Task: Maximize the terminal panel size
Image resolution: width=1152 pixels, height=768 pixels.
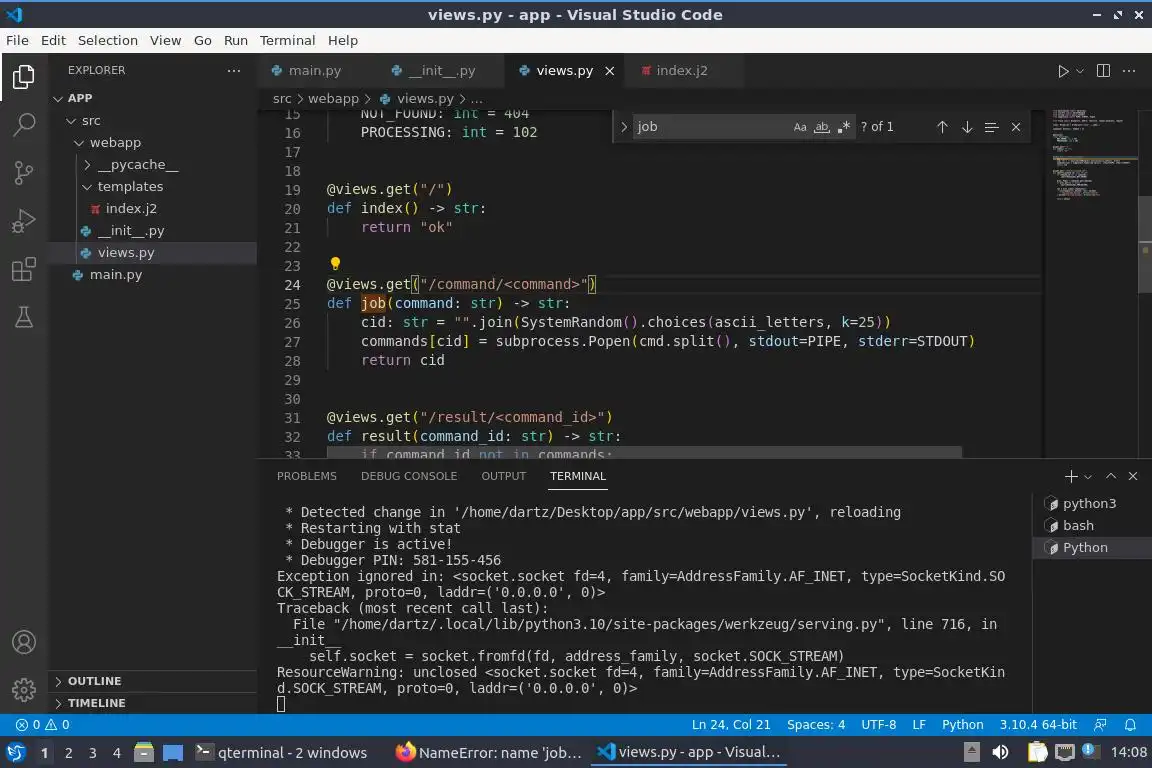Action: pos(1111,476)
